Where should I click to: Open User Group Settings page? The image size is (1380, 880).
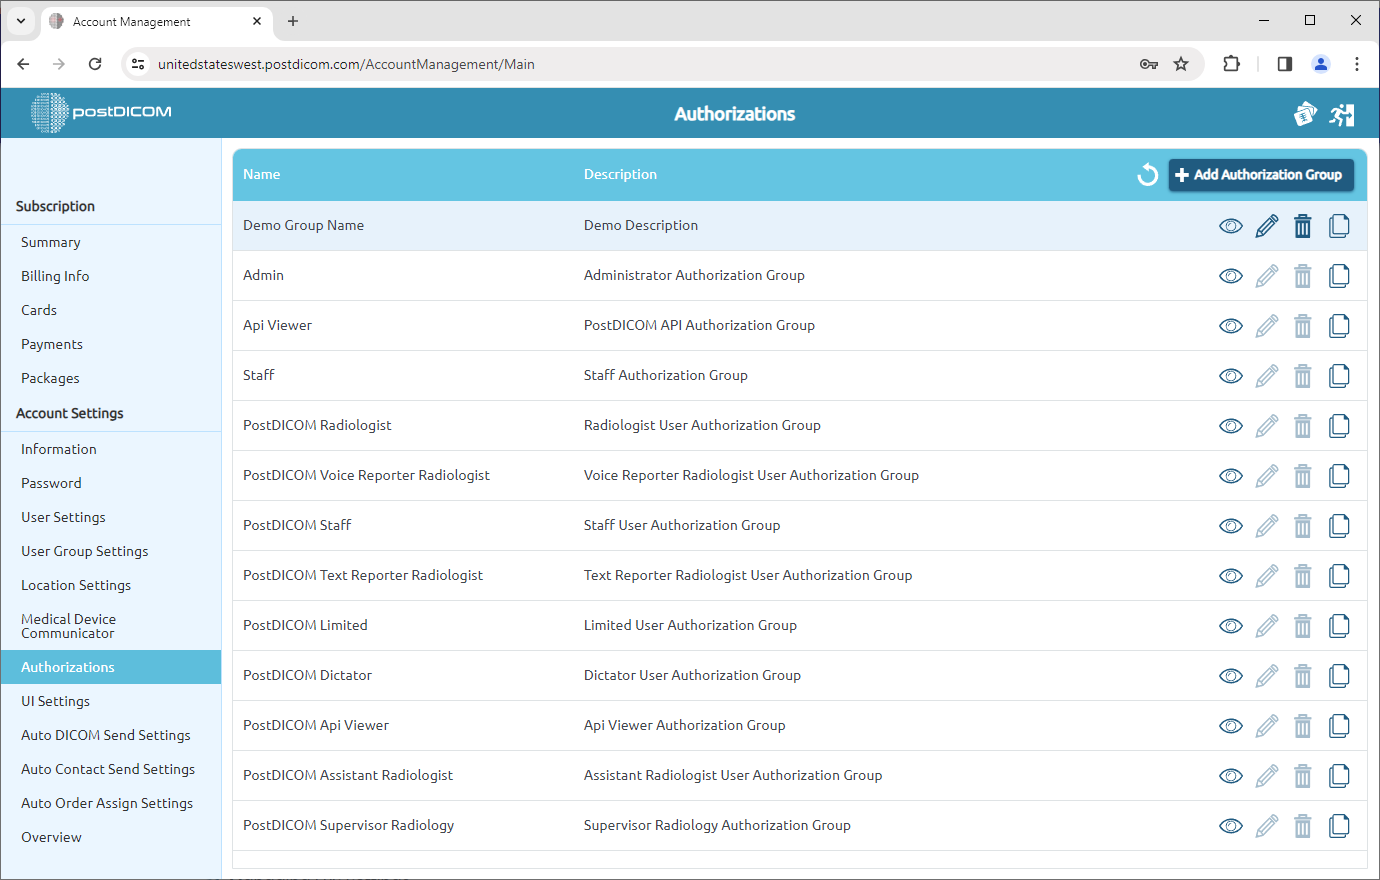[x=84, y=550]
